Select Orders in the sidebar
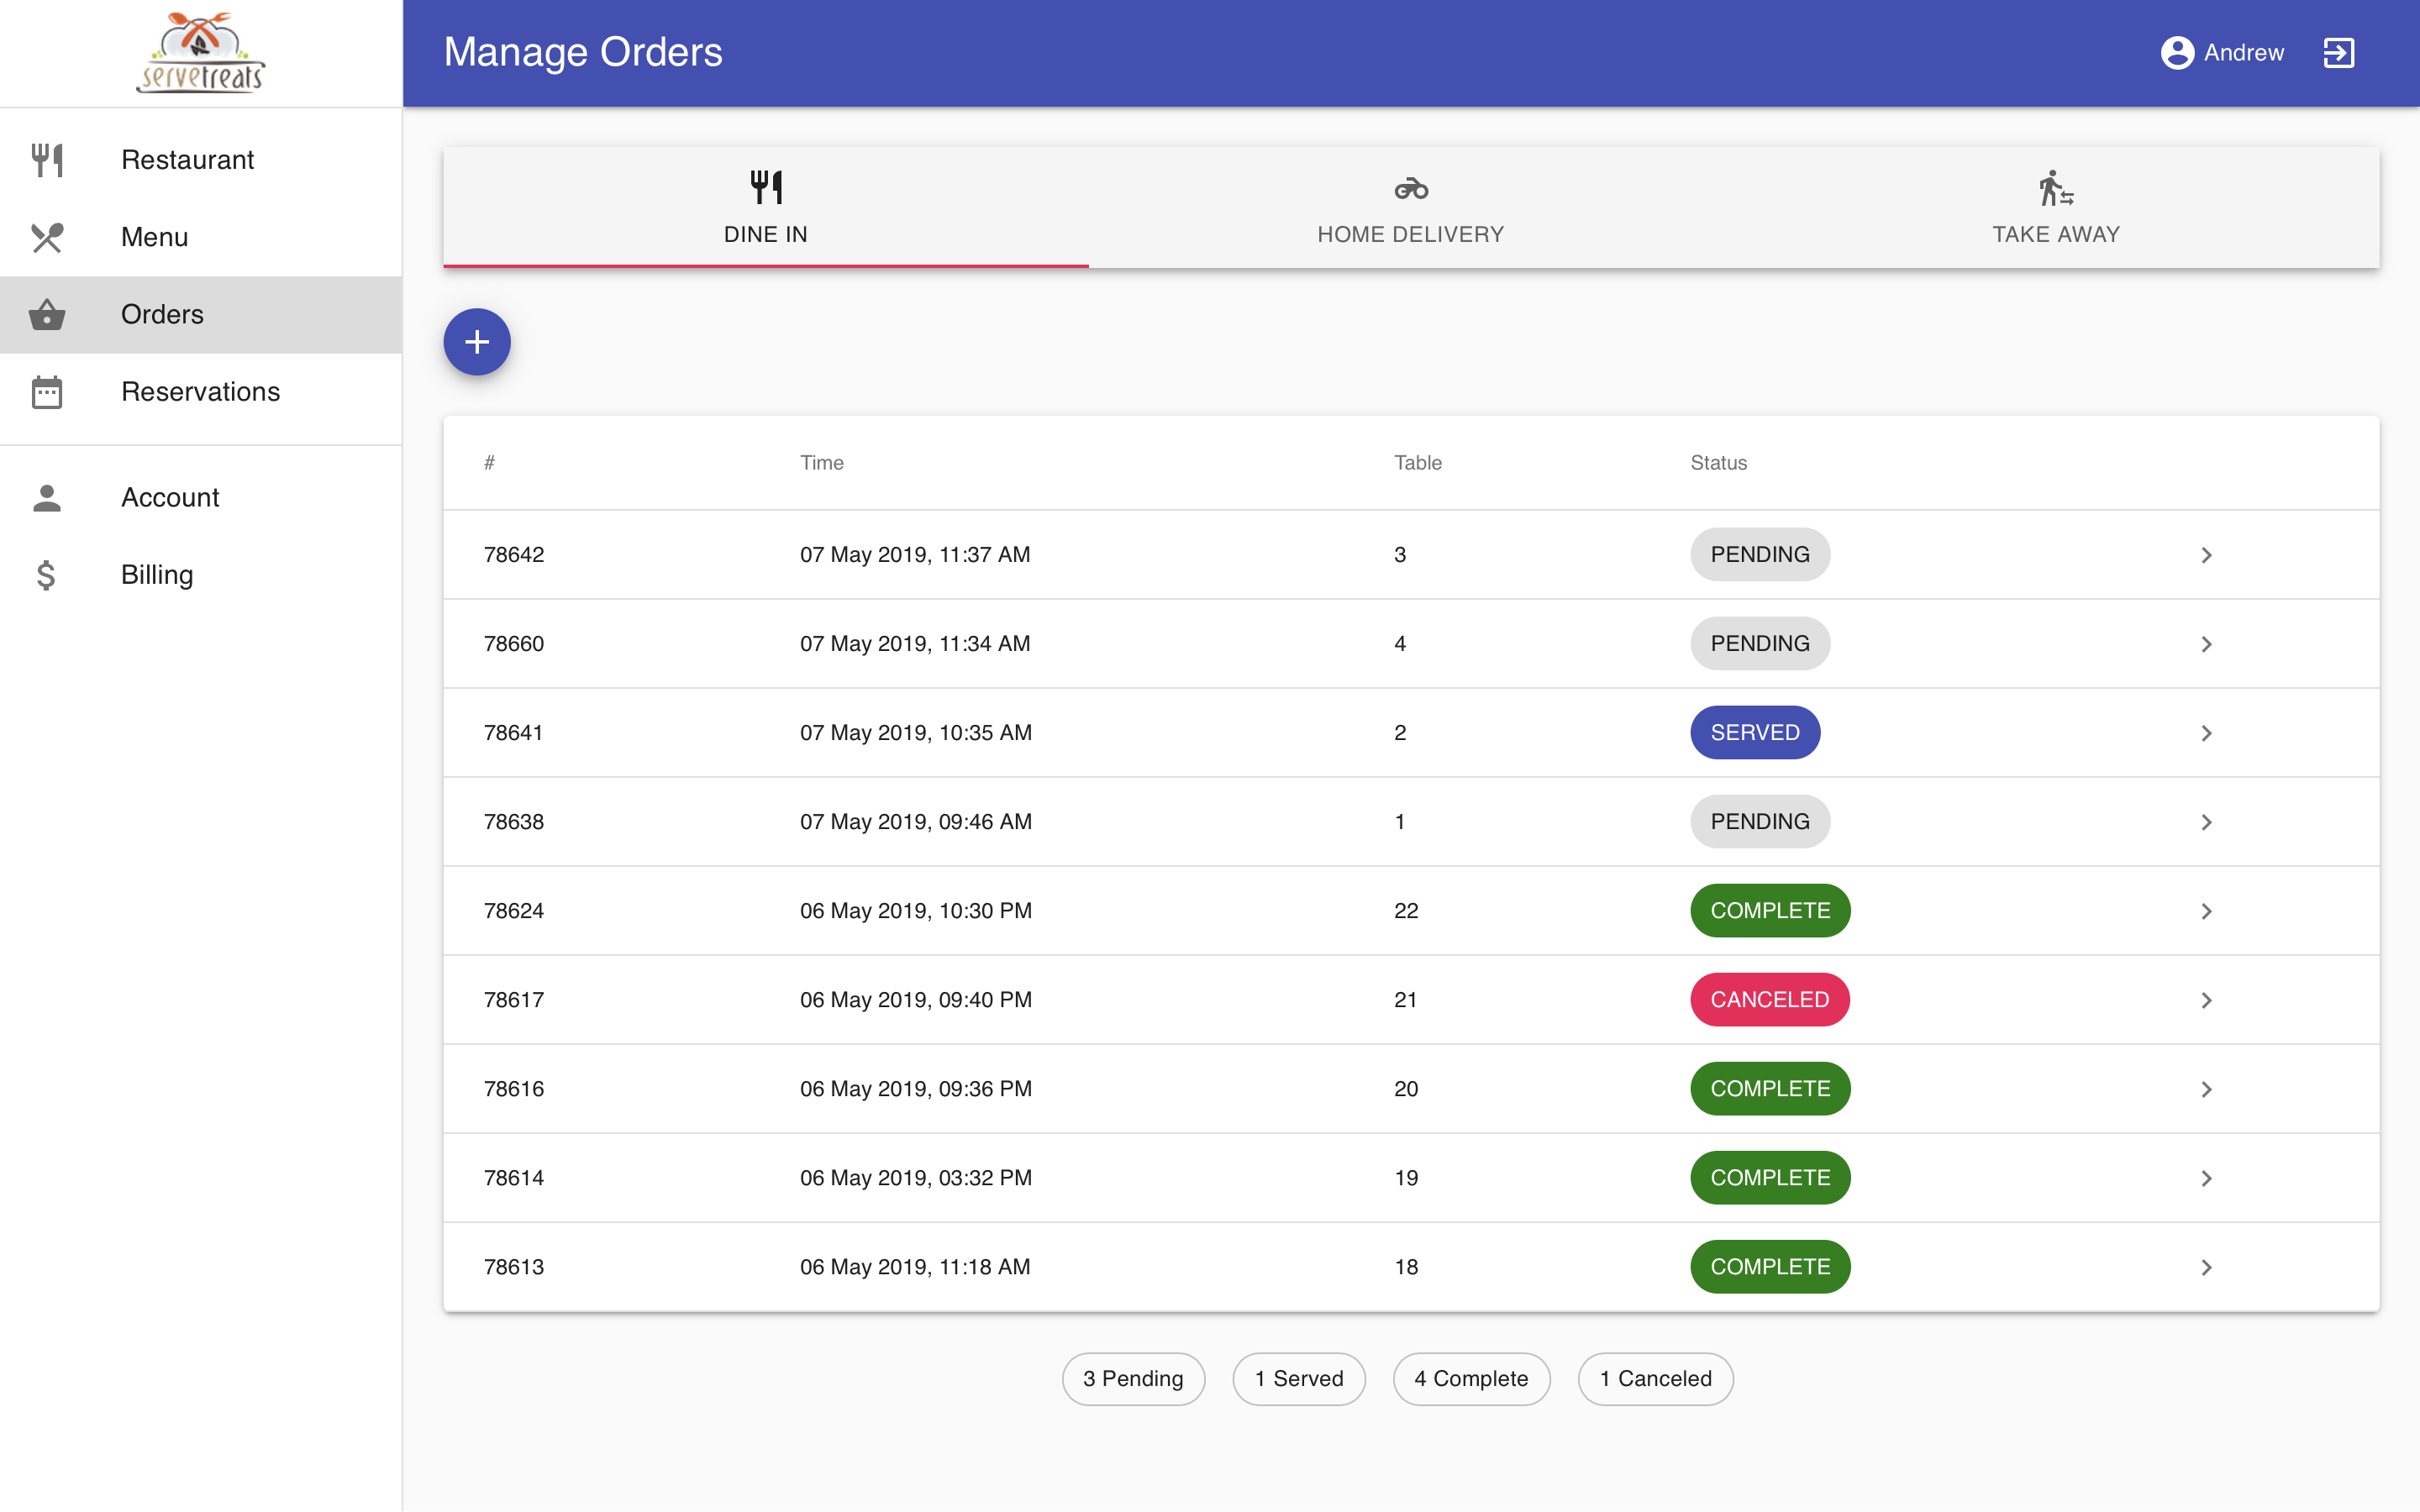The height and width of the screenshot is (1512, 2420). point(201,314)
